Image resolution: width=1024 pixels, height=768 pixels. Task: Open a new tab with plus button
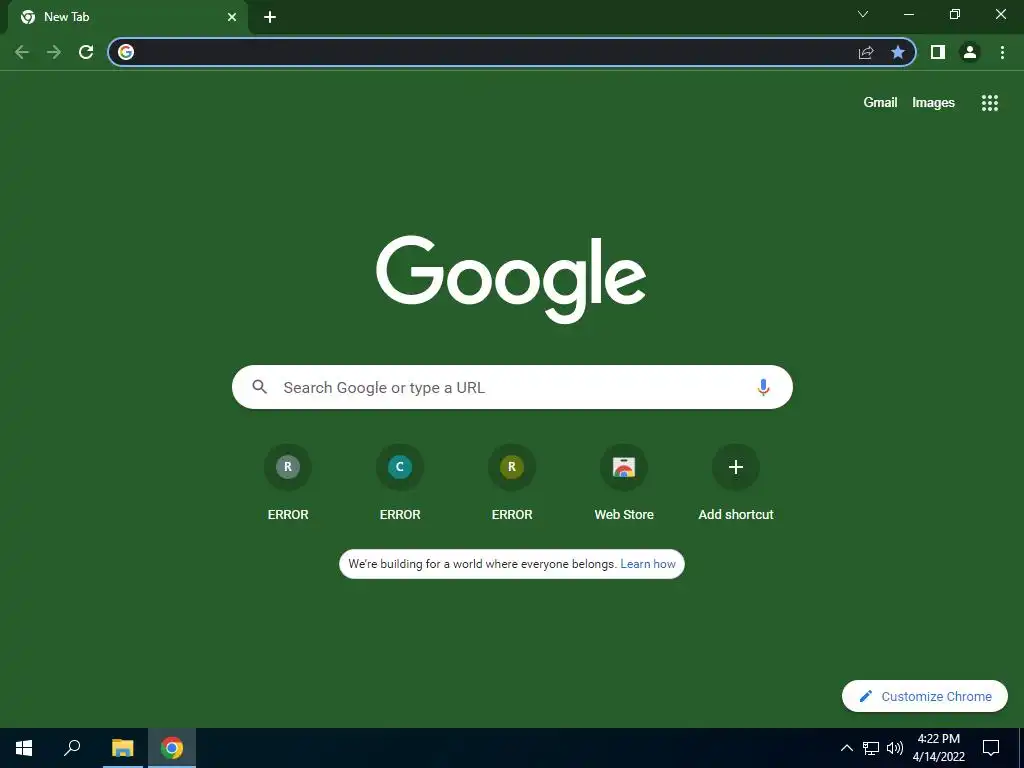[x=270, y=17]
